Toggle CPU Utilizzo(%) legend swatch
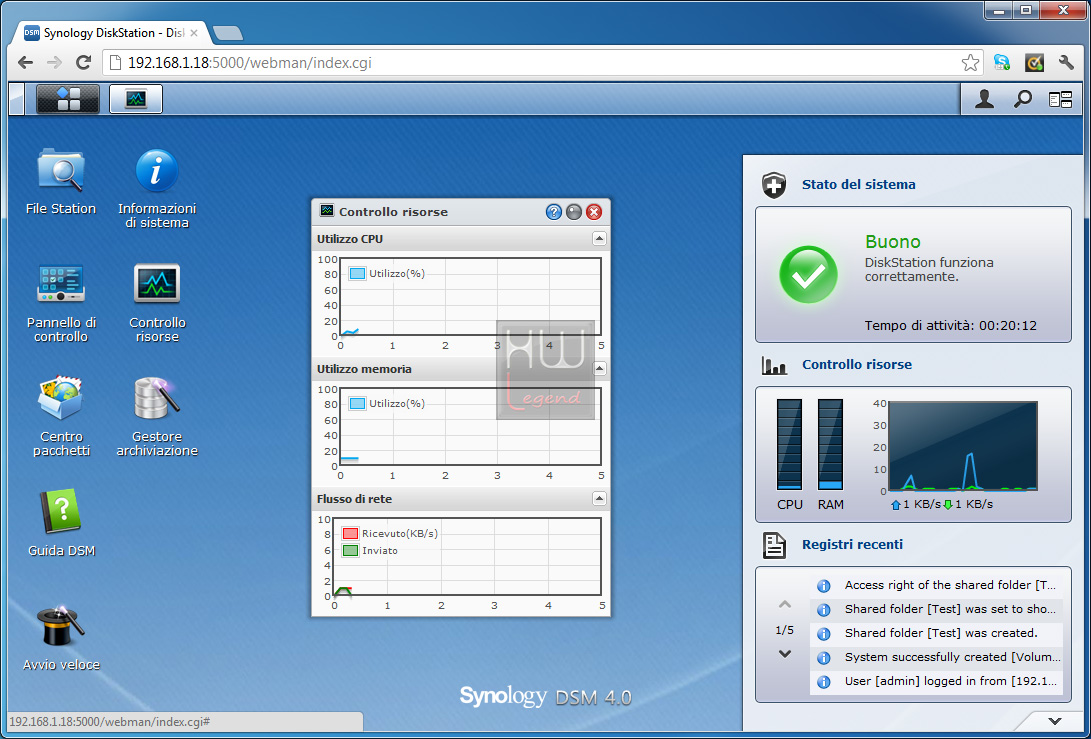1091x739 pixels. click(357, 273)
